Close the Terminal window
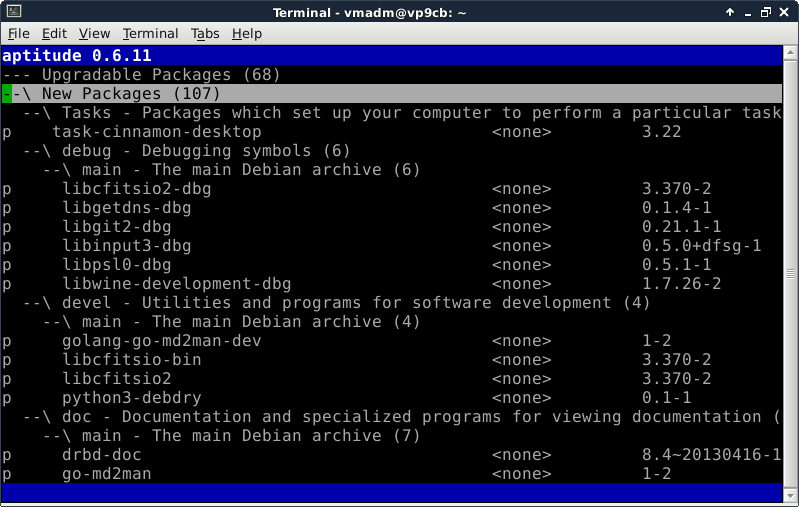799x507 pixels. click(786, 11)
